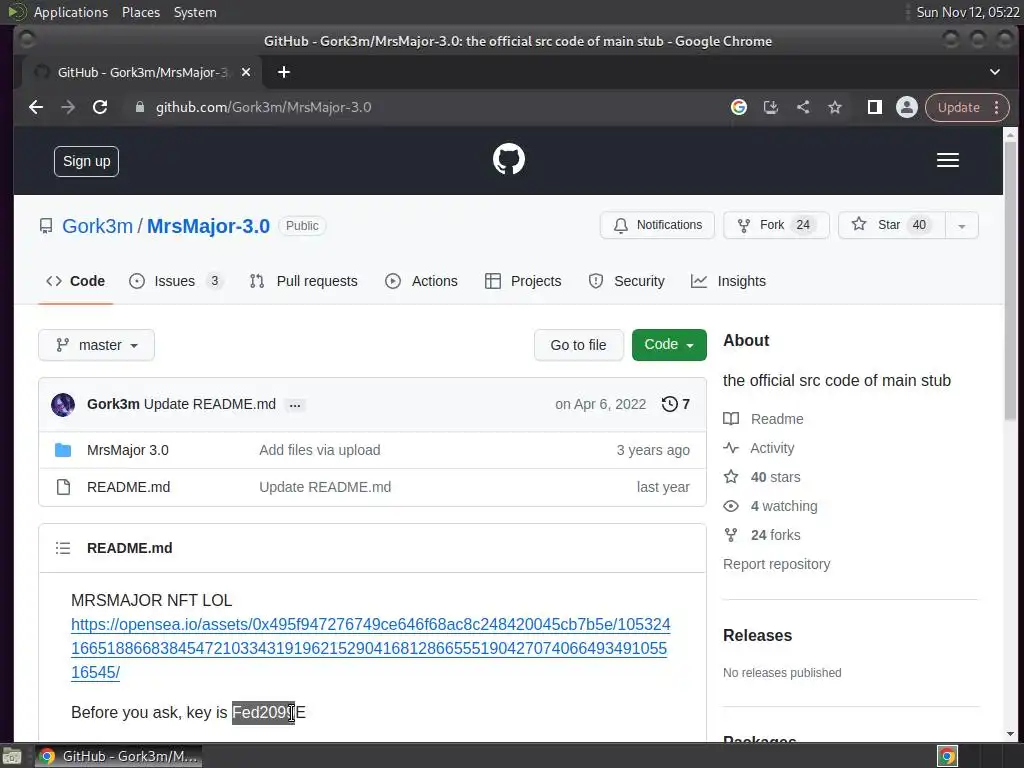Bookmark this page with the star icon
The height and width of the screenshot is (768, 1024).
[835, 107]
